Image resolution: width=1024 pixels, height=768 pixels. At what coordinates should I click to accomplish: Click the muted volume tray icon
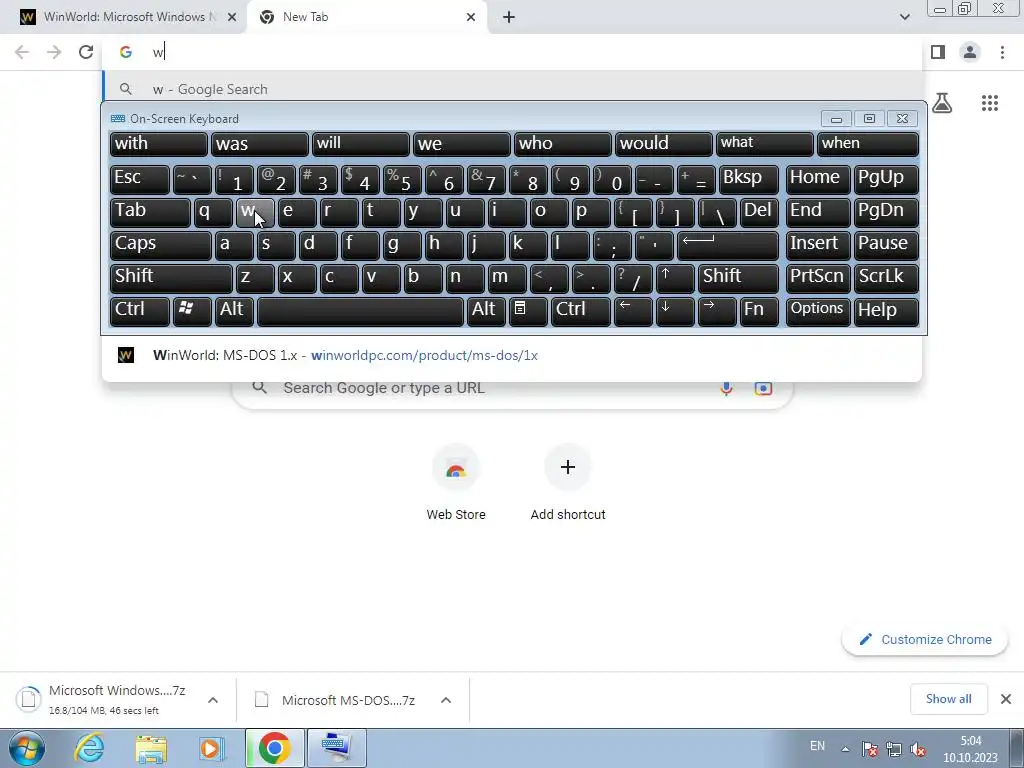tap(918, 749)
